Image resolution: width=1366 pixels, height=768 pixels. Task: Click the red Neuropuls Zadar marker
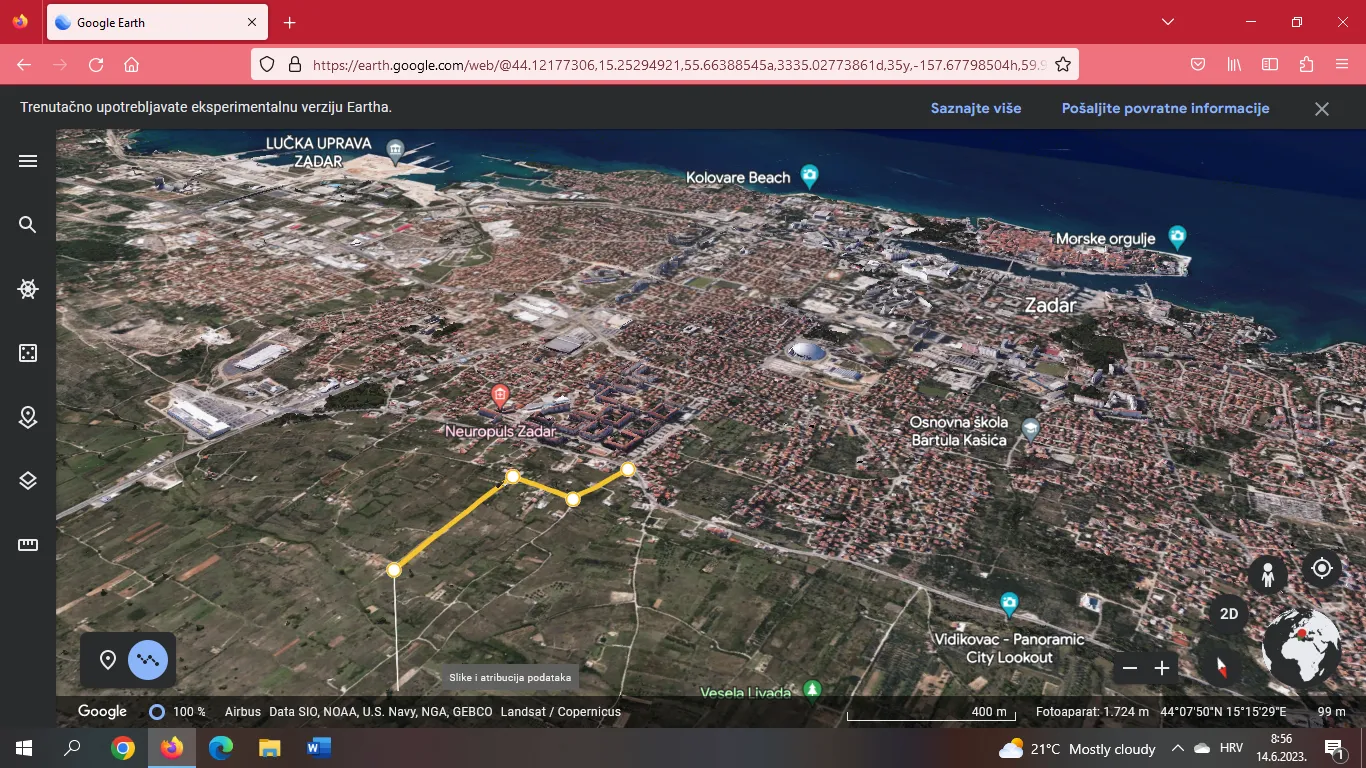coord(500,396)
